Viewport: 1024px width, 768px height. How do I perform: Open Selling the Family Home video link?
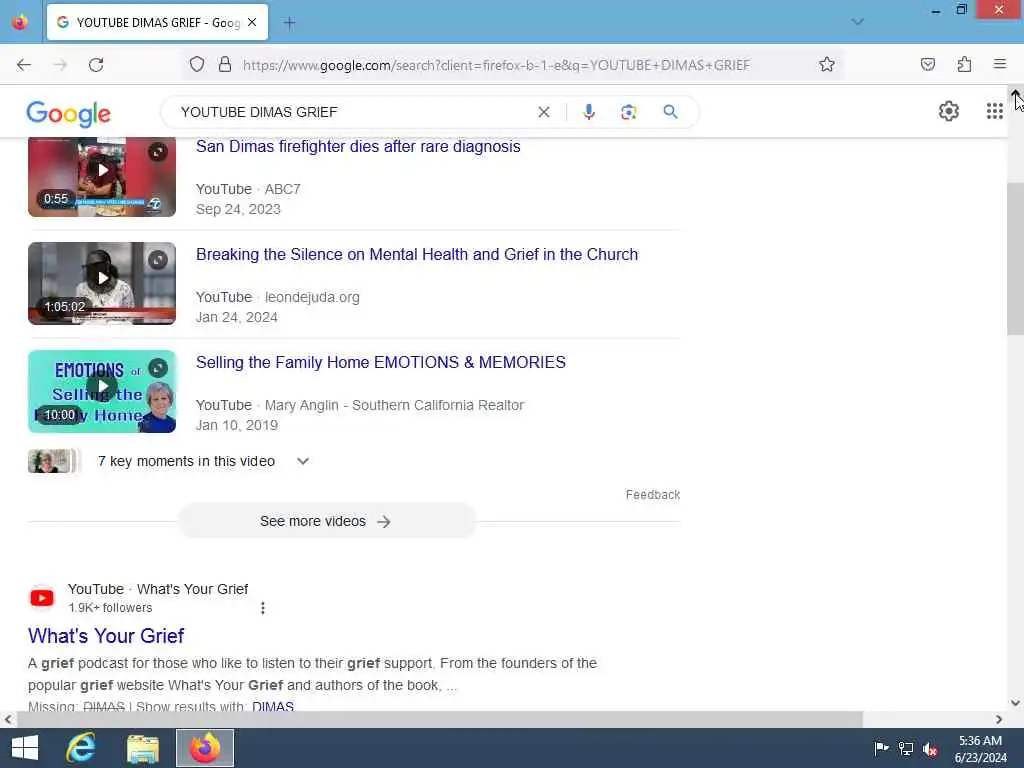[x=381, y=362]
